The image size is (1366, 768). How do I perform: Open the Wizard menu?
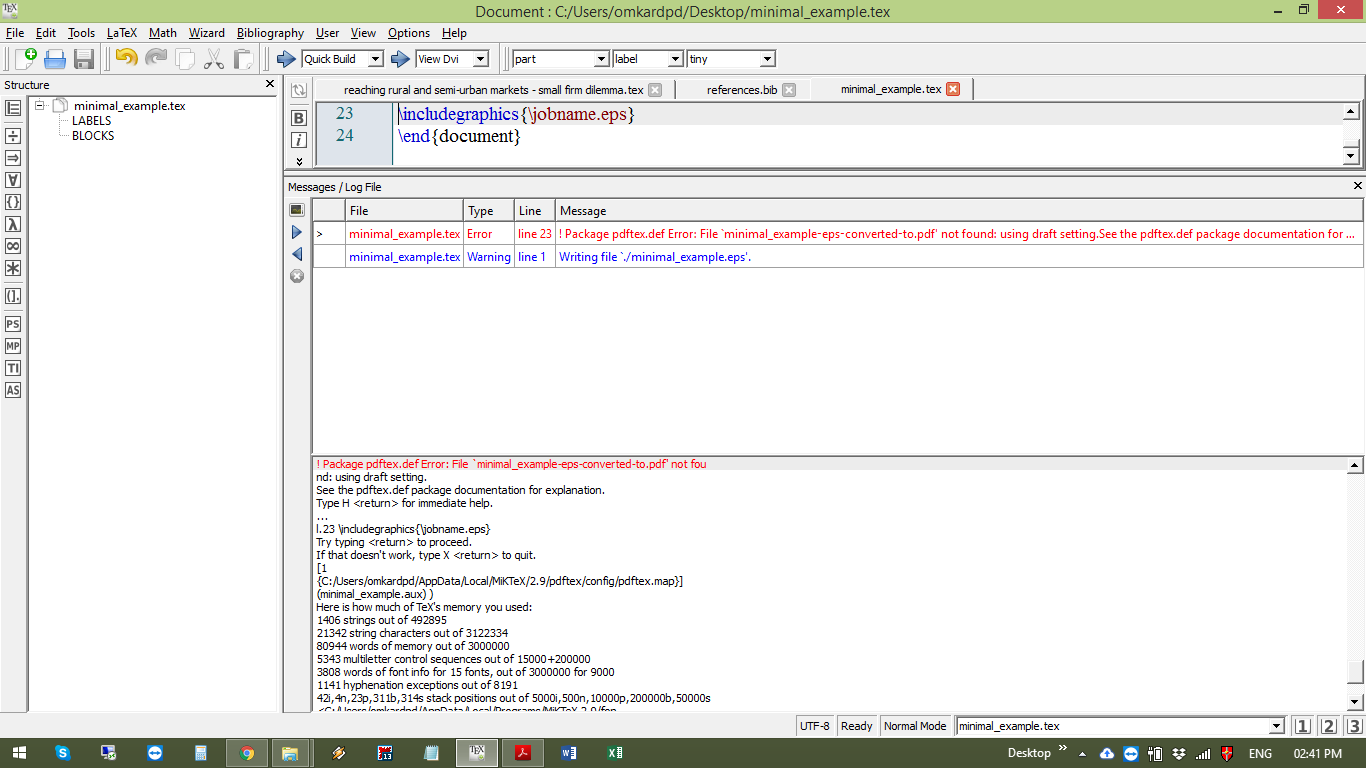coord(206,33)
